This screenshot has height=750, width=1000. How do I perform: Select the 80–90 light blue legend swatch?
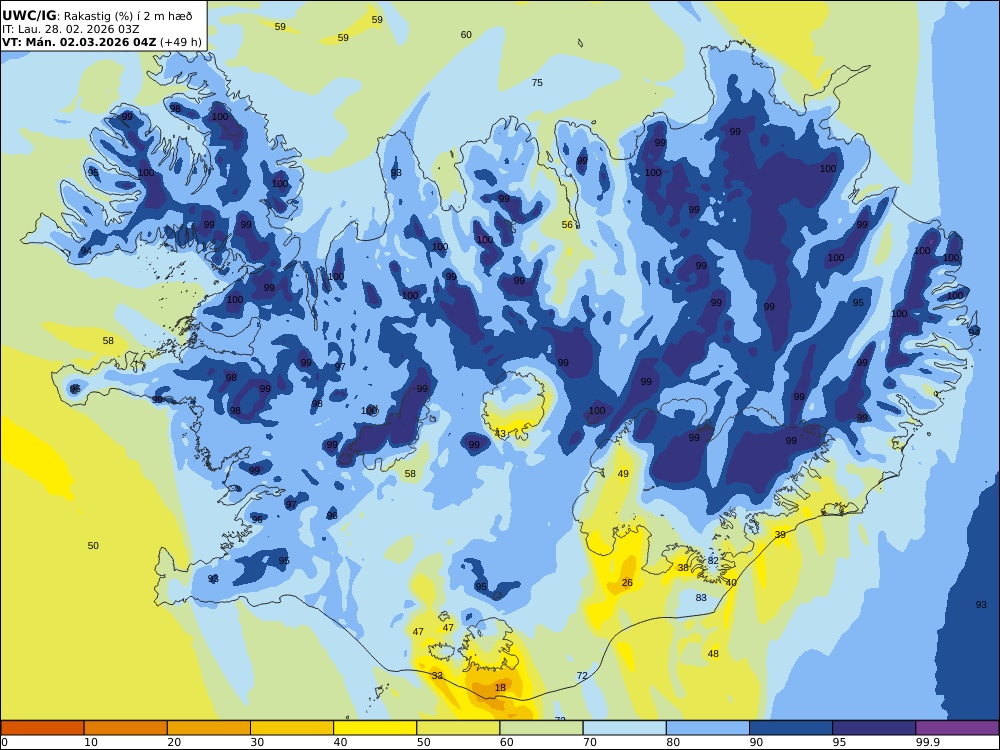708,728
